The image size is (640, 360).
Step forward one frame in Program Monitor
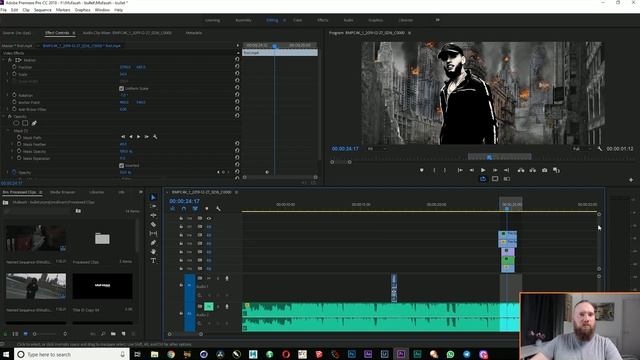pyautogui.click(x=495, y=170)
